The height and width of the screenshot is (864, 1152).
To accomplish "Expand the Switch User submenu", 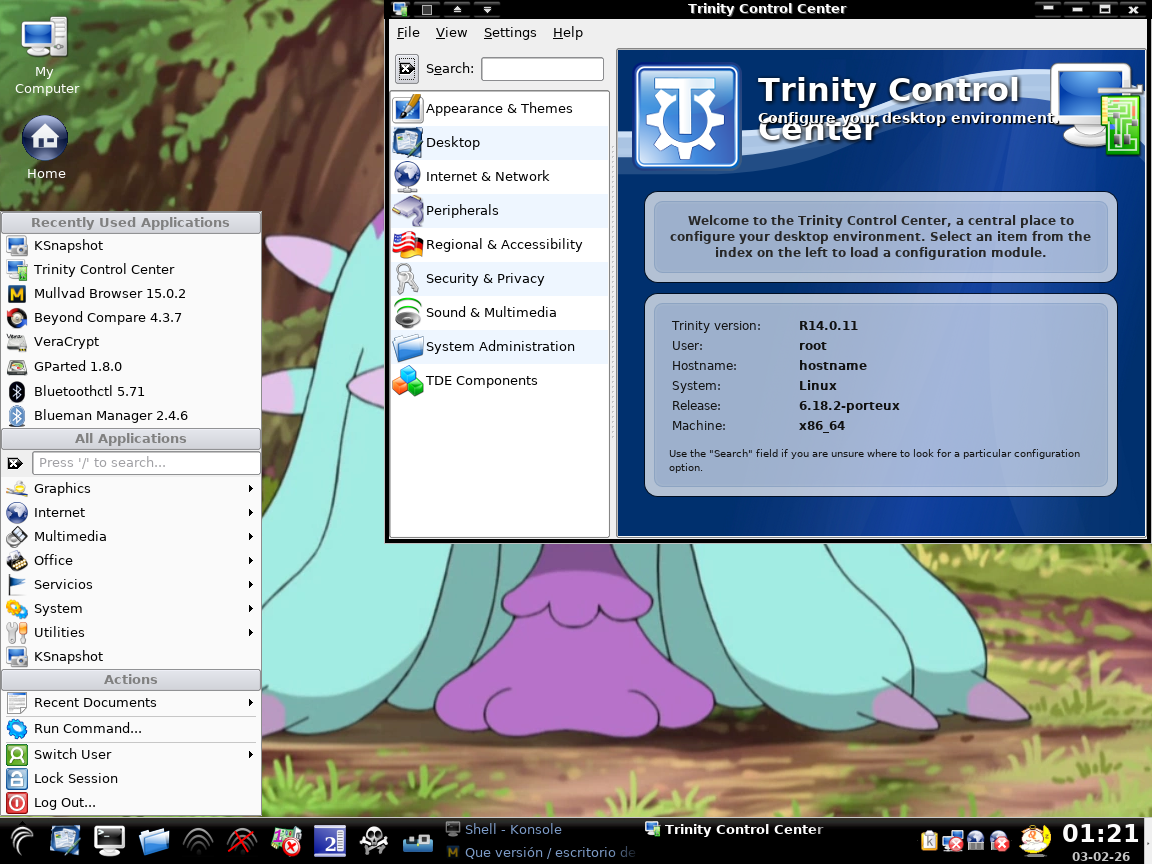I will tap(131, 755).
